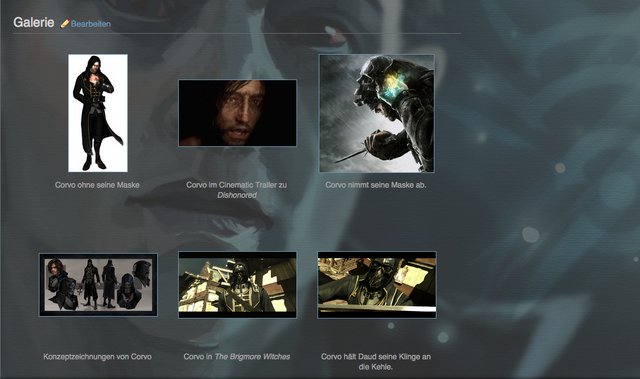Screen dimensions: 640x379
Task: Open the Corvo ohne seine Maske image
Action: (98, 113)
